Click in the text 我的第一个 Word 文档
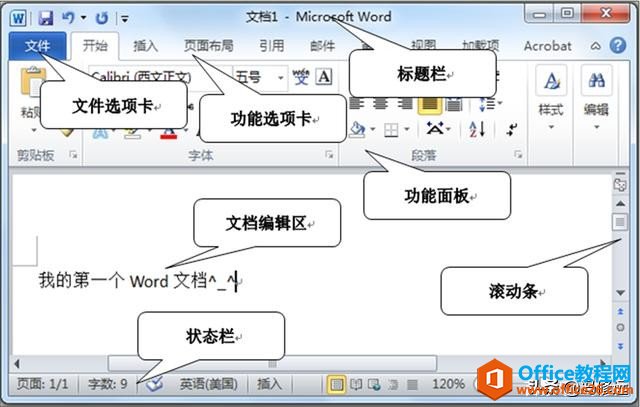This screenshot has width=640, height=407. pyautogui.click(x=123, y=281)
